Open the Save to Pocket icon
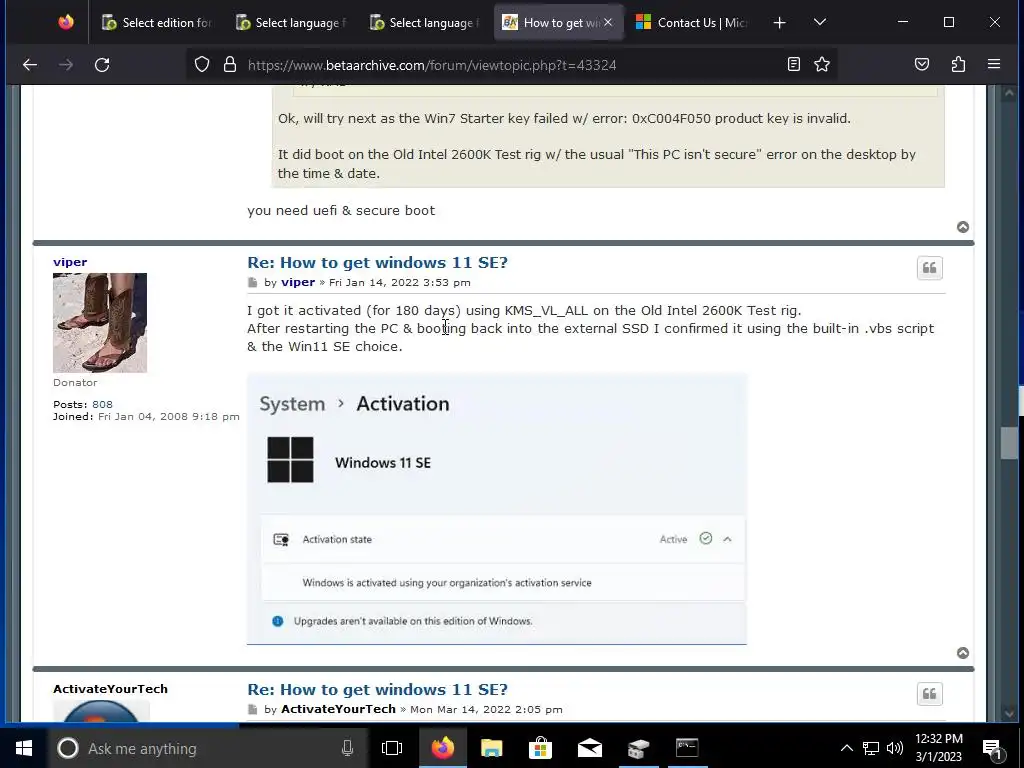The image size is (1024, 768). tap(921, 64)
